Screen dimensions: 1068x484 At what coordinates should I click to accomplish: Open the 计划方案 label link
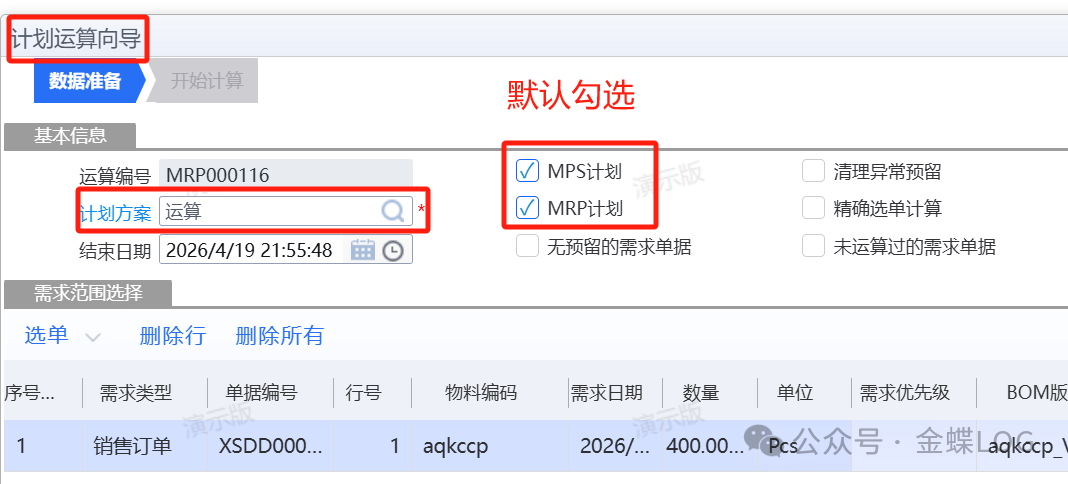(x=115, y=212)
